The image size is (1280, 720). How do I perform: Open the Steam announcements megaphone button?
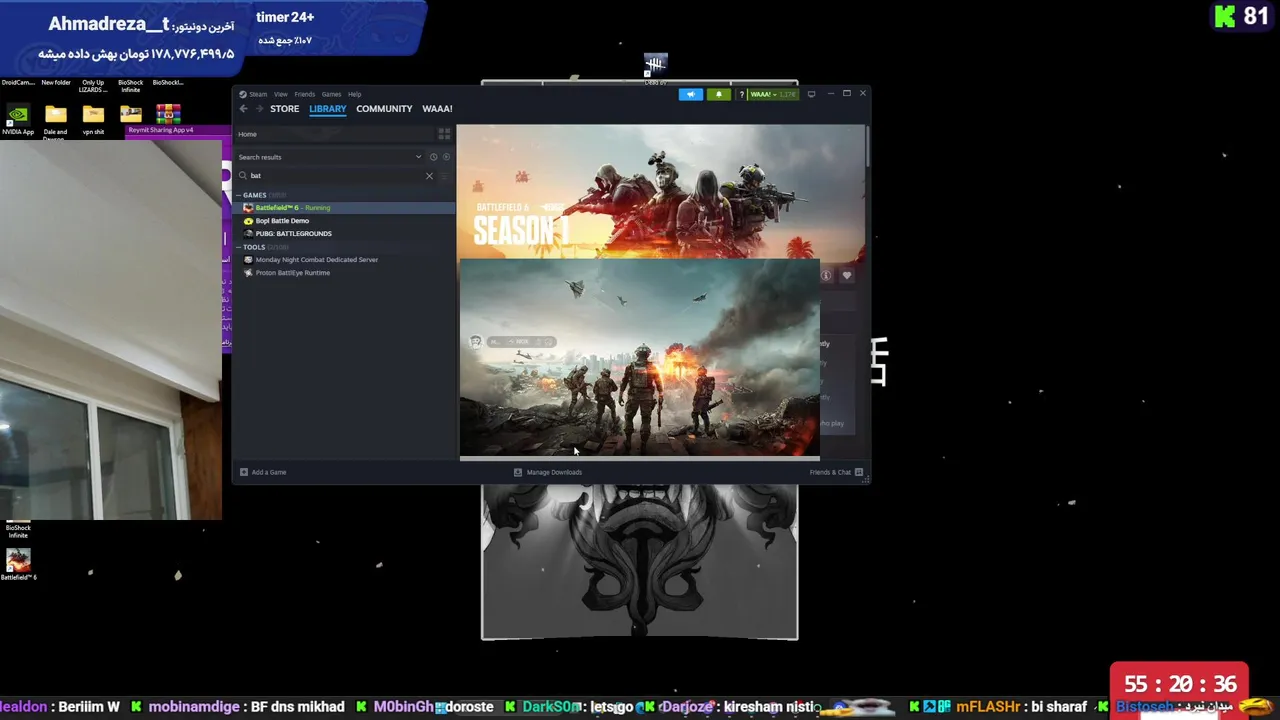(x=690, y=94)
